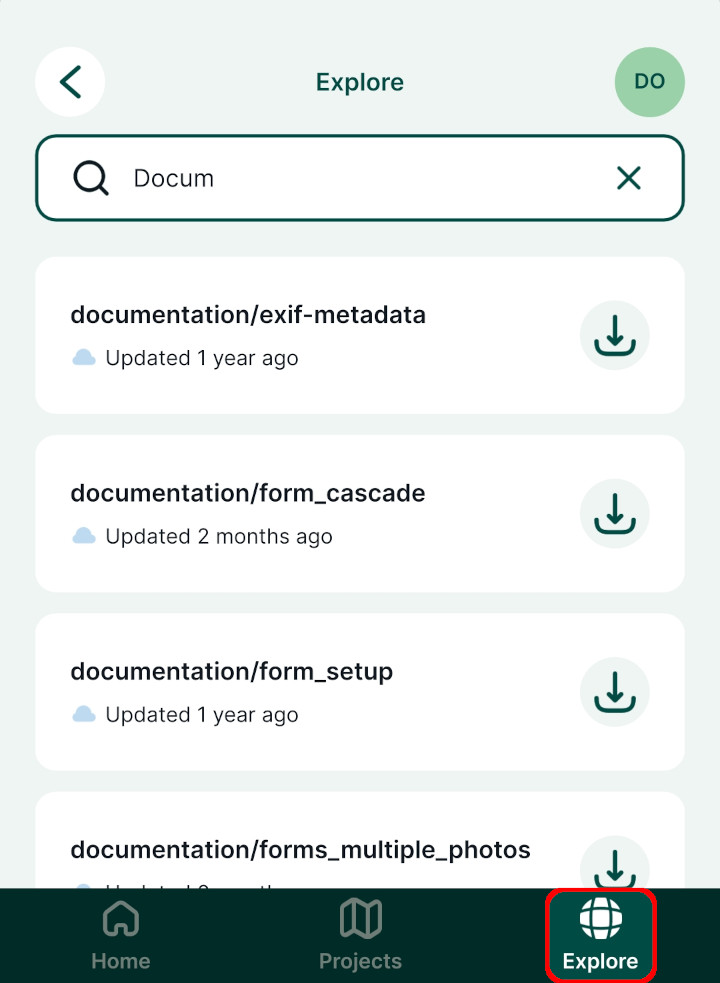
Task: Download documentation/exif-metadata project
Action: tap(615, 335)
